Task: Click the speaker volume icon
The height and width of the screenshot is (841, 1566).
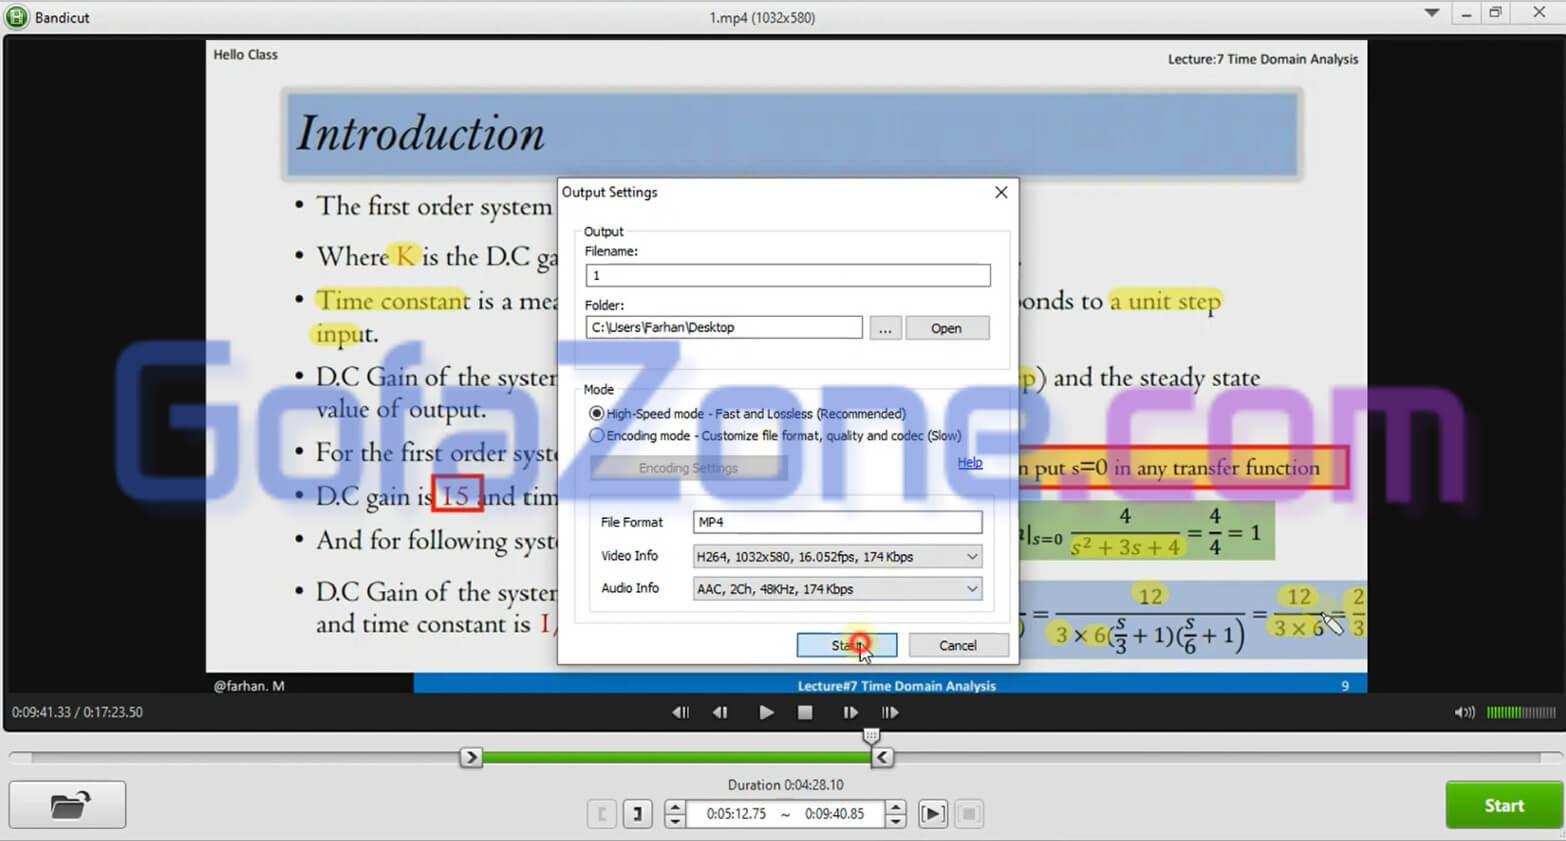Action: coord(1464,713)
